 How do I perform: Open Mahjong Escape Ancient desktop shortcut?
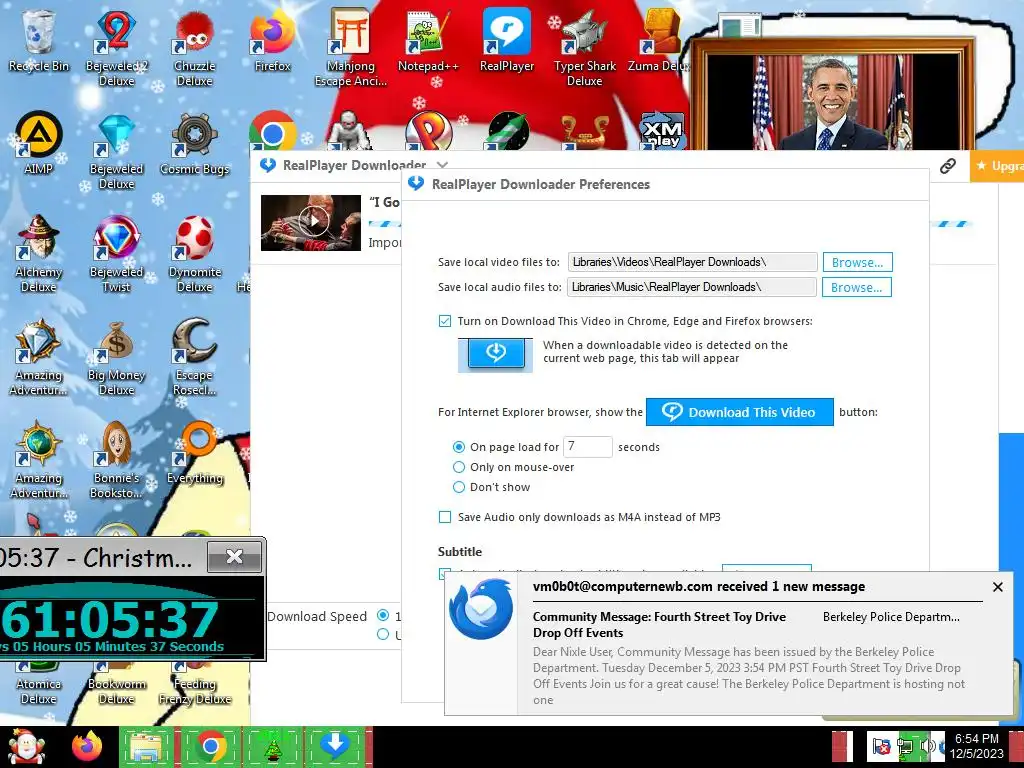click(351, 47)
